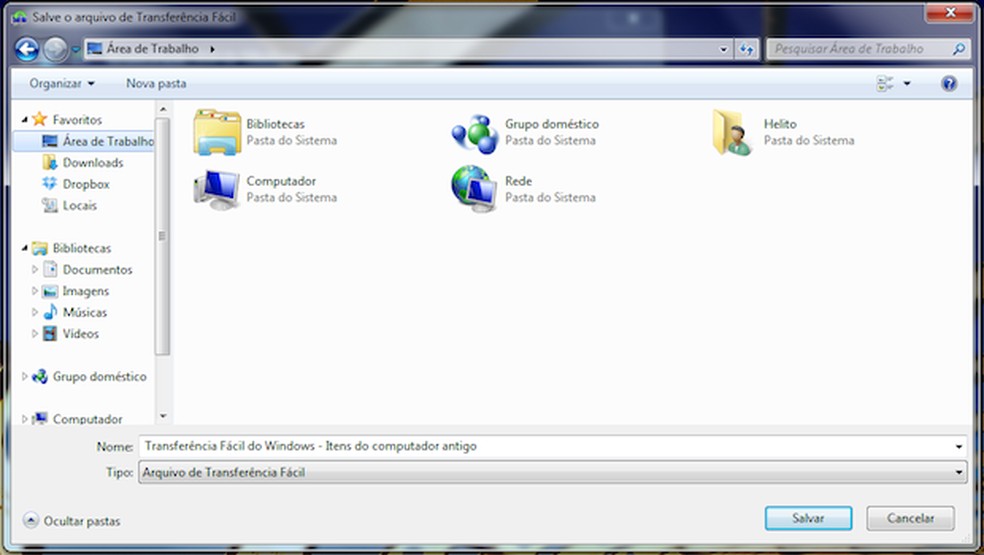This screenshot has height=555, width=984.
Task: Click the Helito item name
Action: click(780, 124)
